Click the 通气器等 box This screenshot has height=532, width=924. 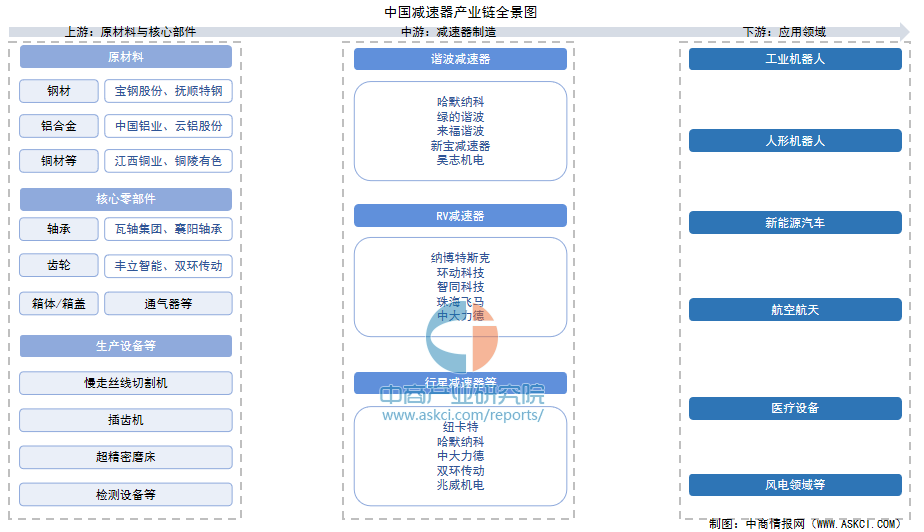tap(169, 303)
